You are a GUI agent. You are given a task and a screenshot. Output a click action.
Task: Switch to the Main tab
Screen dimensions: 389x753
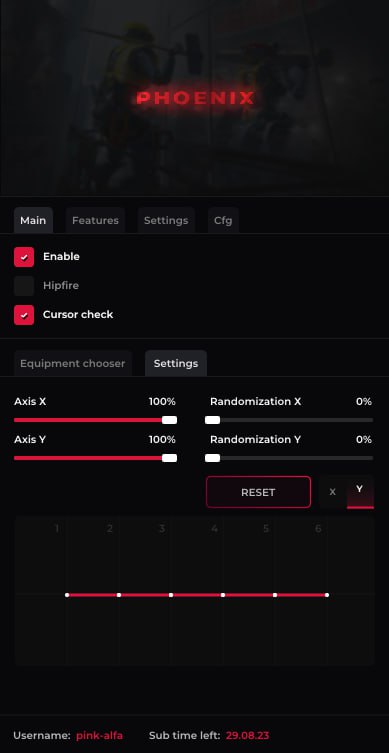tap(33, 220)
